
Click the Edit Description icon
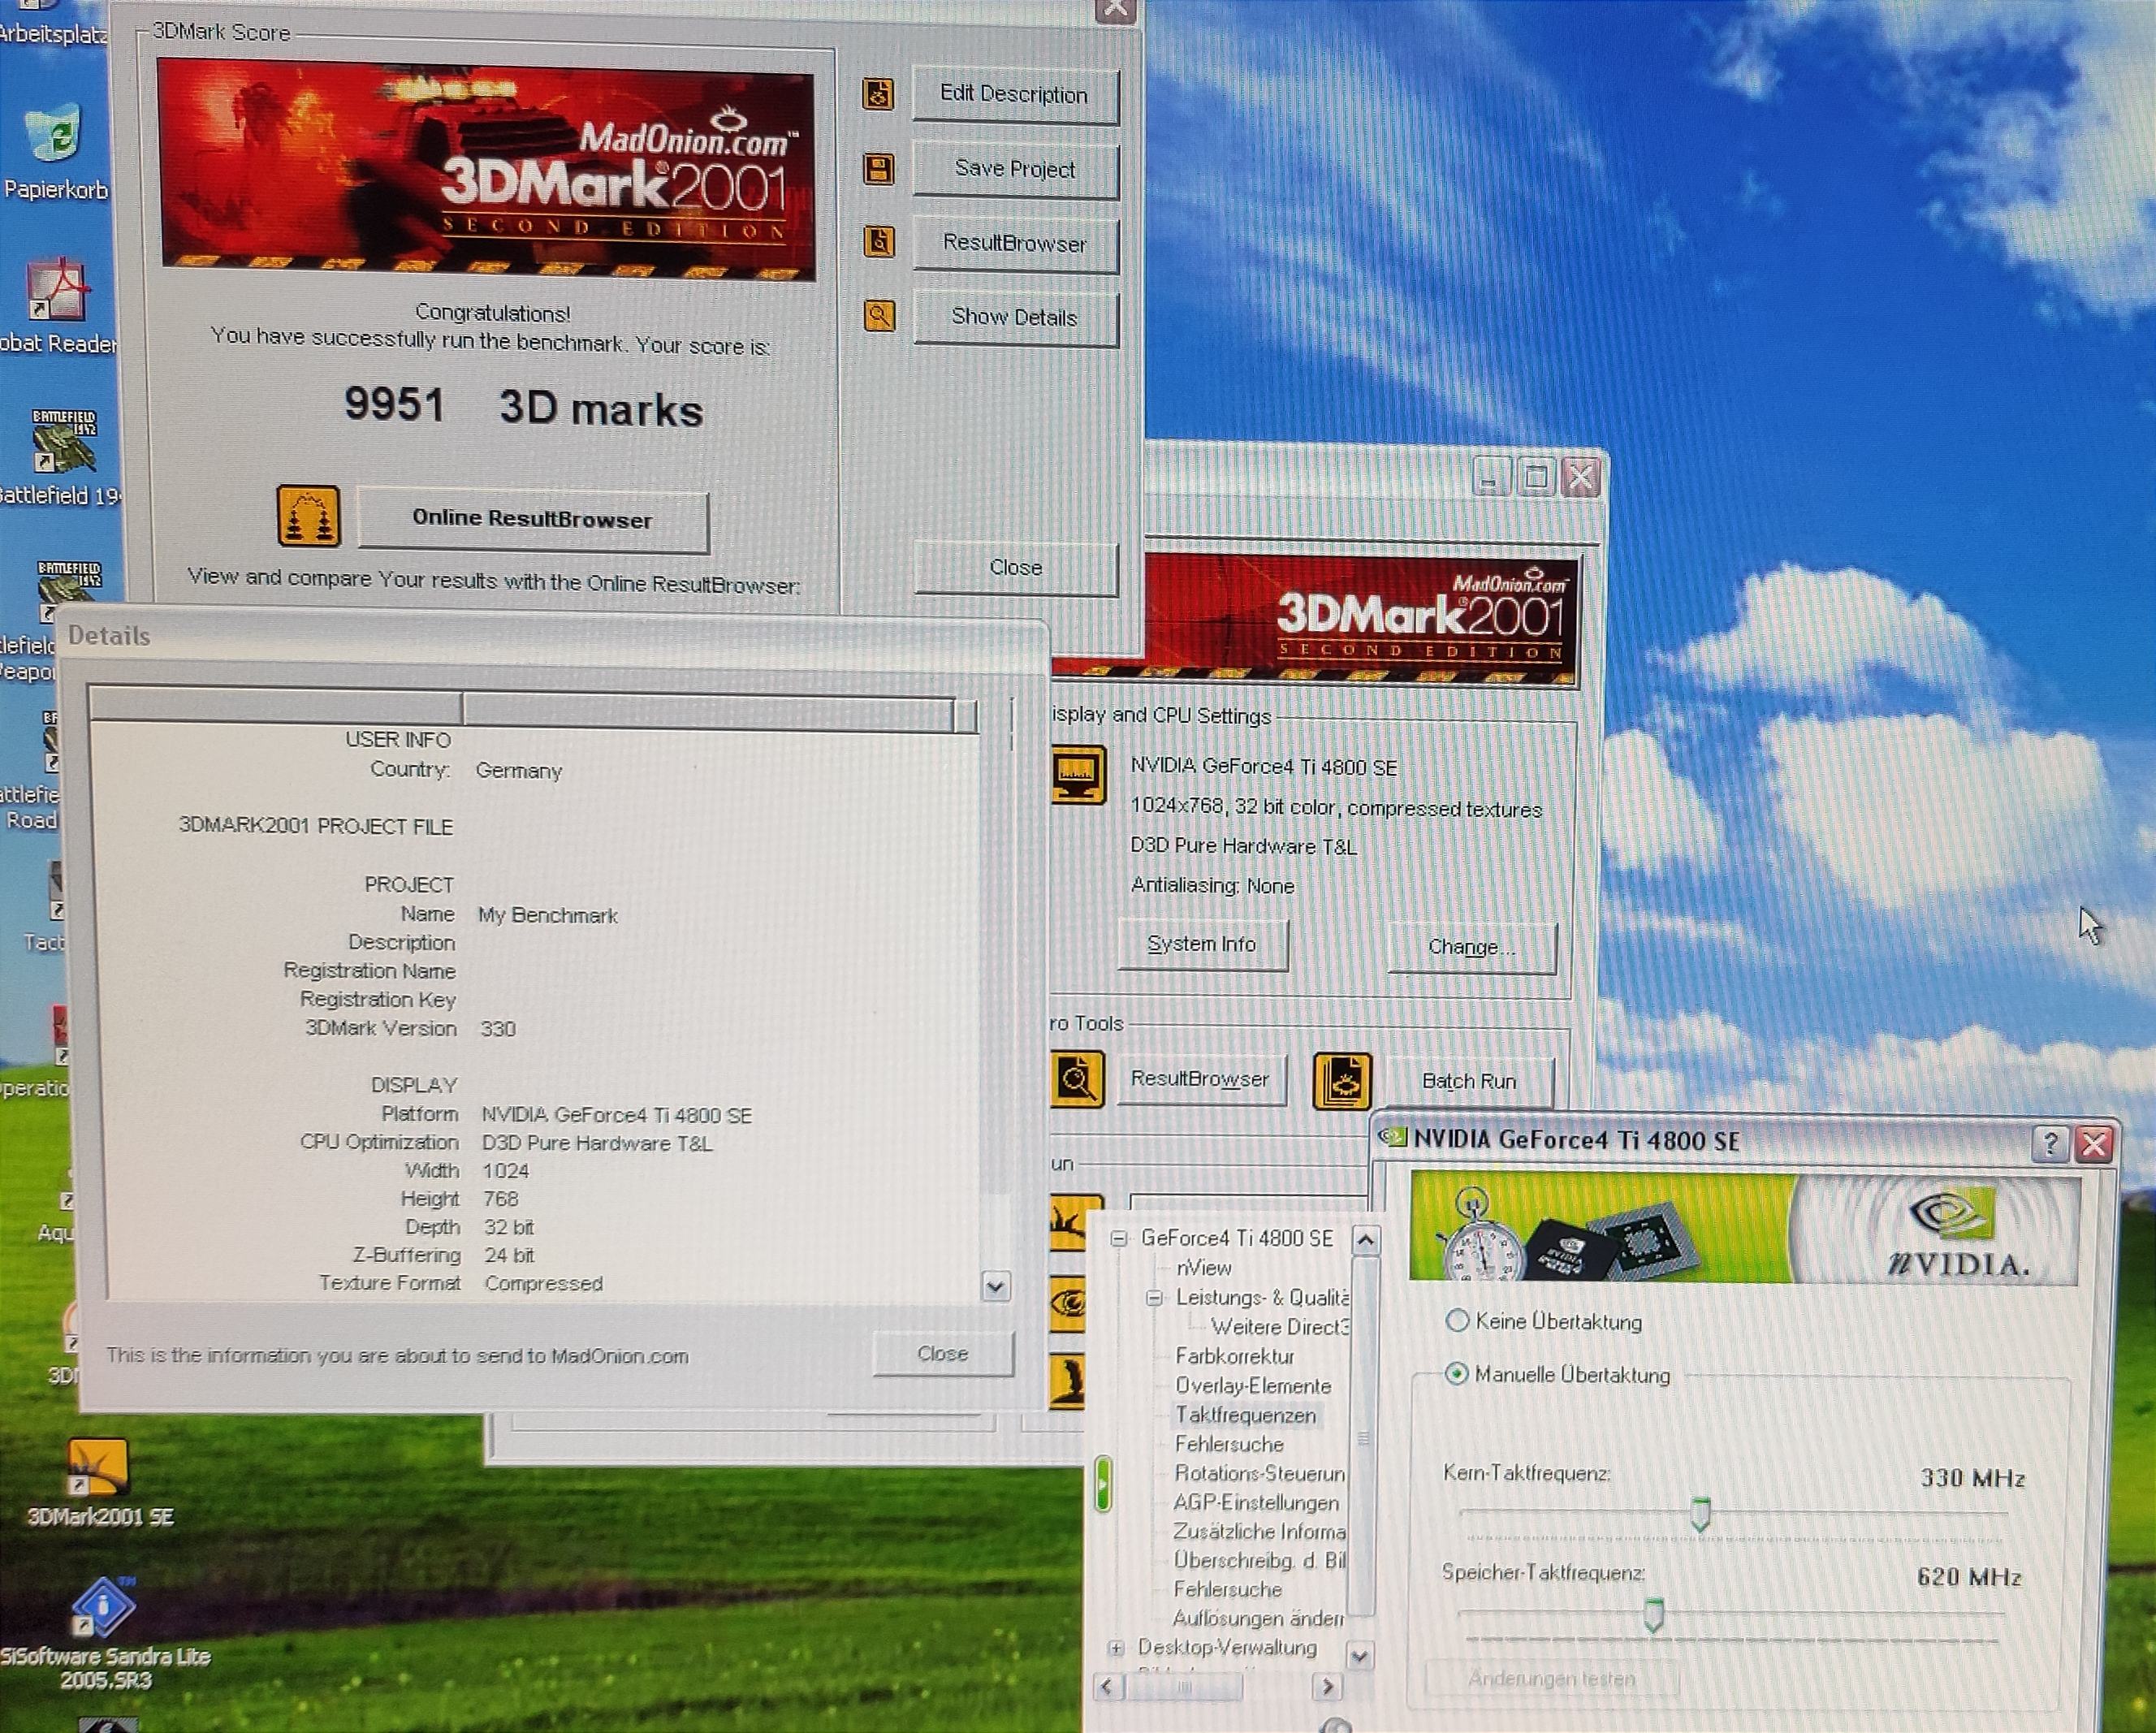878,95
